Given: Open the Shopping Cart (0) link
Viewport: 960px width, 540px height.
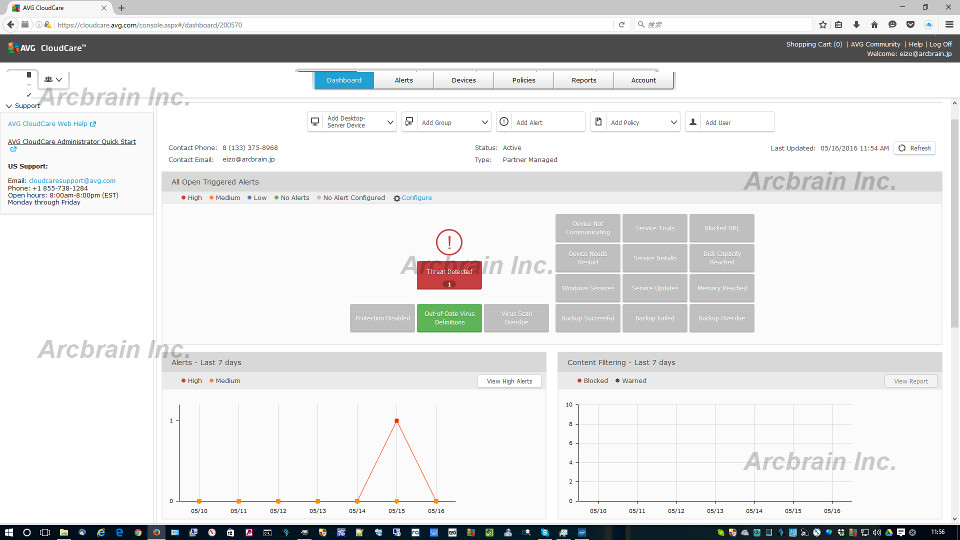Looking at the screenshot, I should [x=814, y=44].
